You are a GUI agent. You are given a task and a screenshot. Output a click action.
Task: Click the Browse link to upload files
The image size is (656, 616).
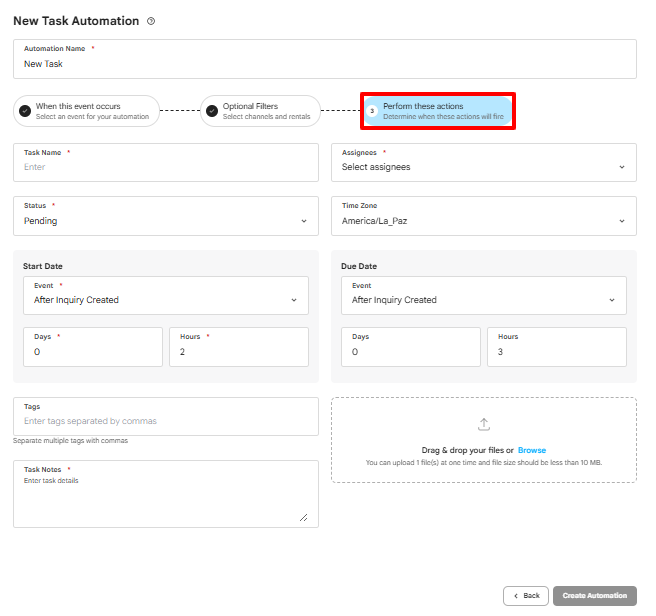point(532,450)
